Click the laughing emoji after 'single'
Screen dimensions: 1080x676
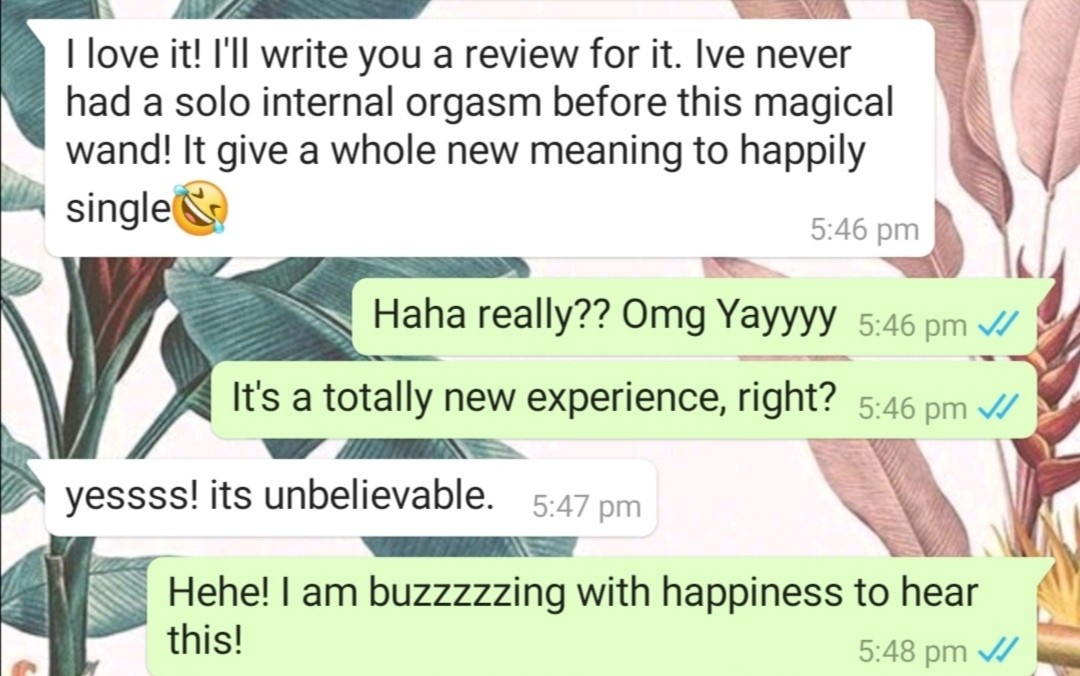[x=199, y=209]
